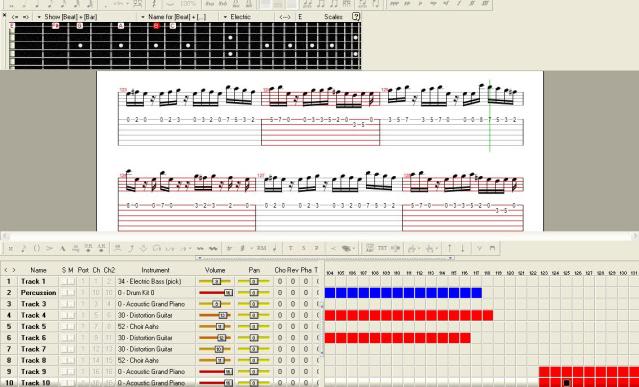Open the 34 - Electric Bass (pick) instrument selector
This screenshot has height=387, width=639.
[x=155, y=281]
